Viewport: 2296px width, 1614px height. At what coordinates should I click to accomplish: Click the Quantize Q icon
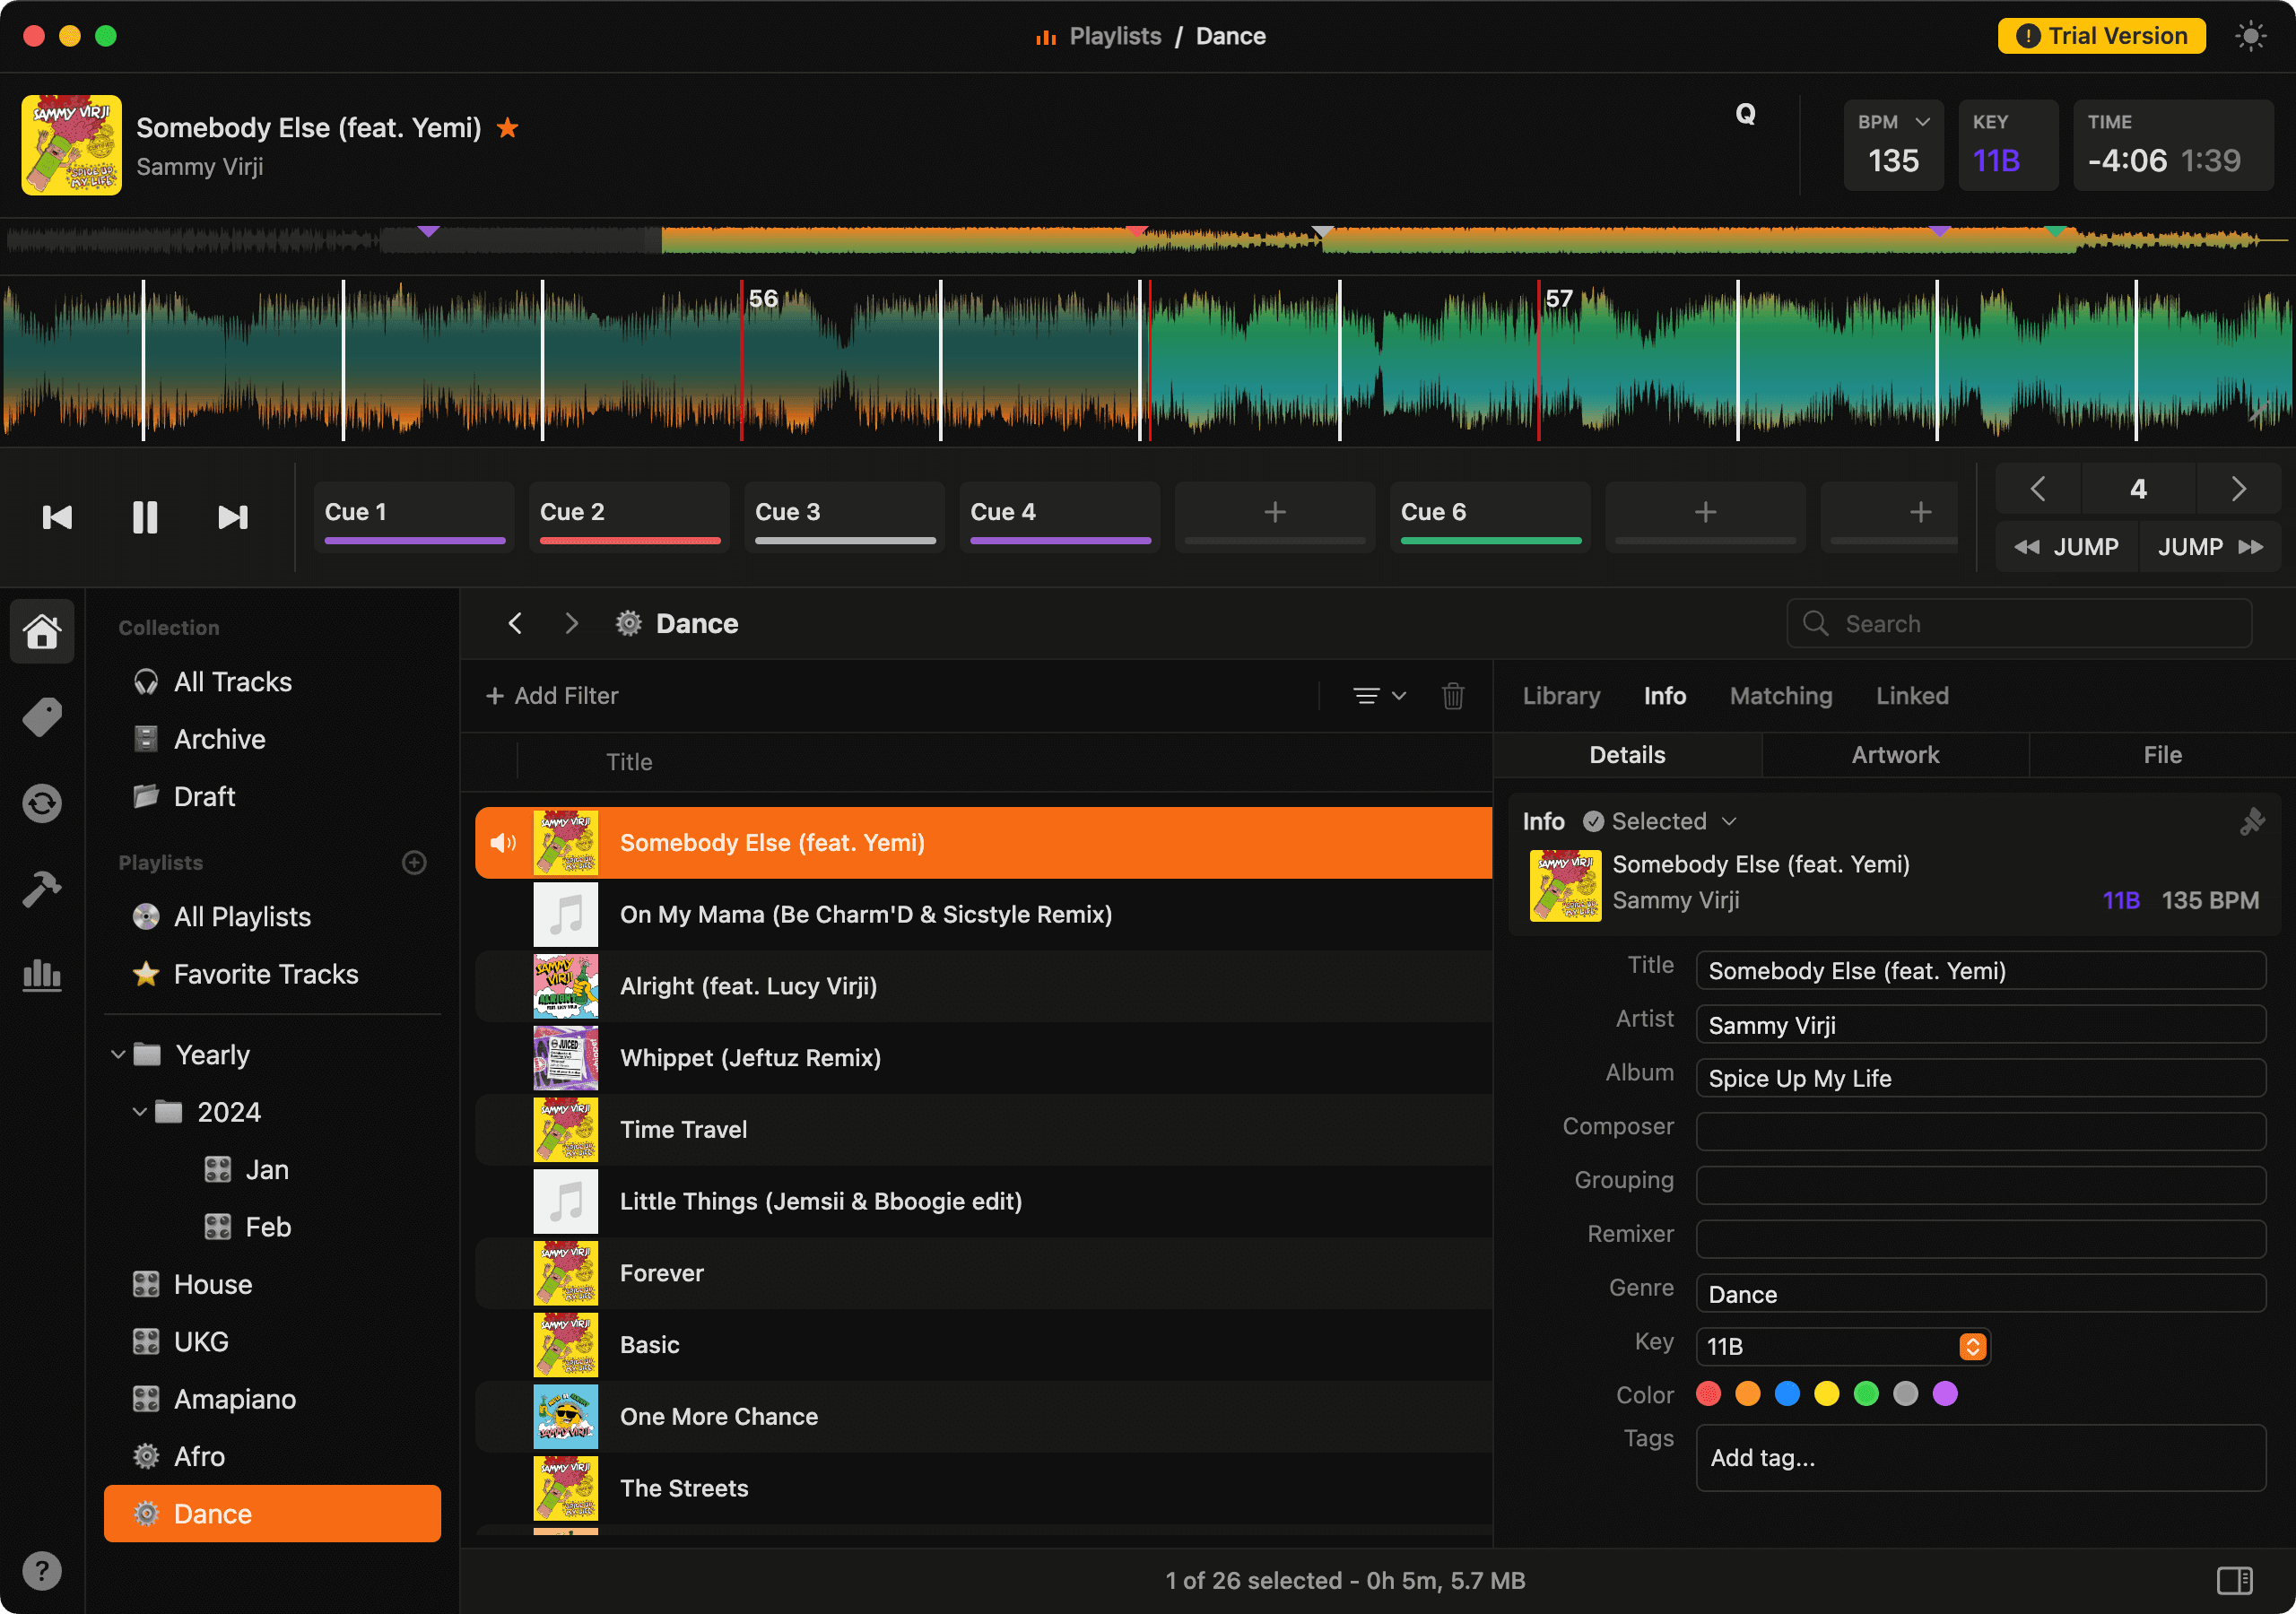(1745, 114)
